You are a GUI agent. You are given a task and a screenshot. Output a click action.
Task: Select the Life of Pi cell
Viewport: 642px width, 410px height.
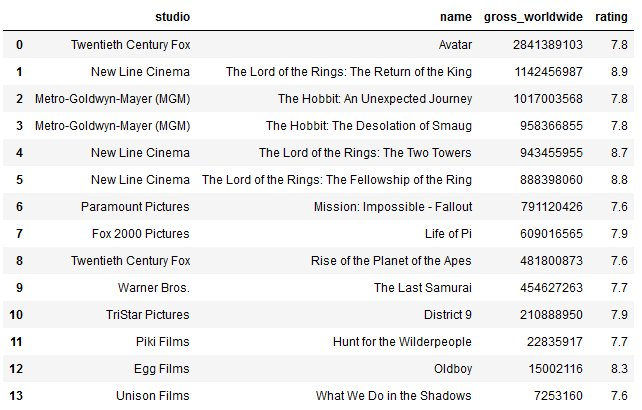448,234
